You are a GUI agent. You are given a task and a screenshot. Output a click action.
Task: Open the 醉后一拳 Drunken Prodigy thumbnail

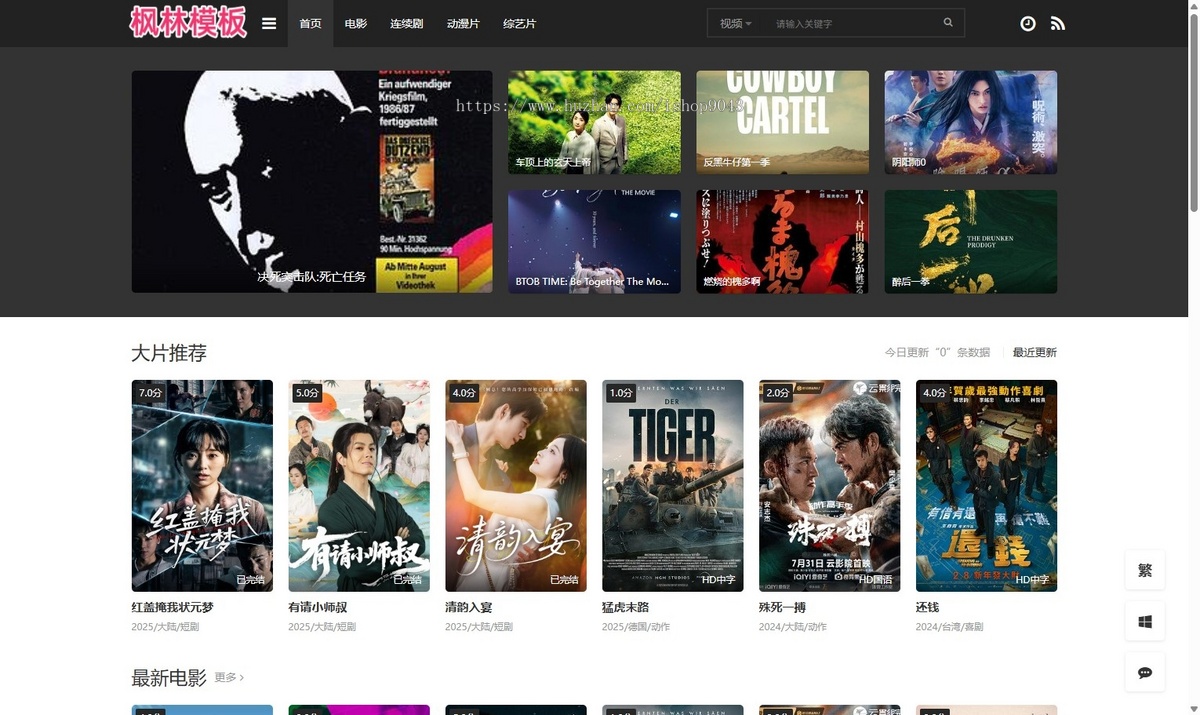[970, 241]
